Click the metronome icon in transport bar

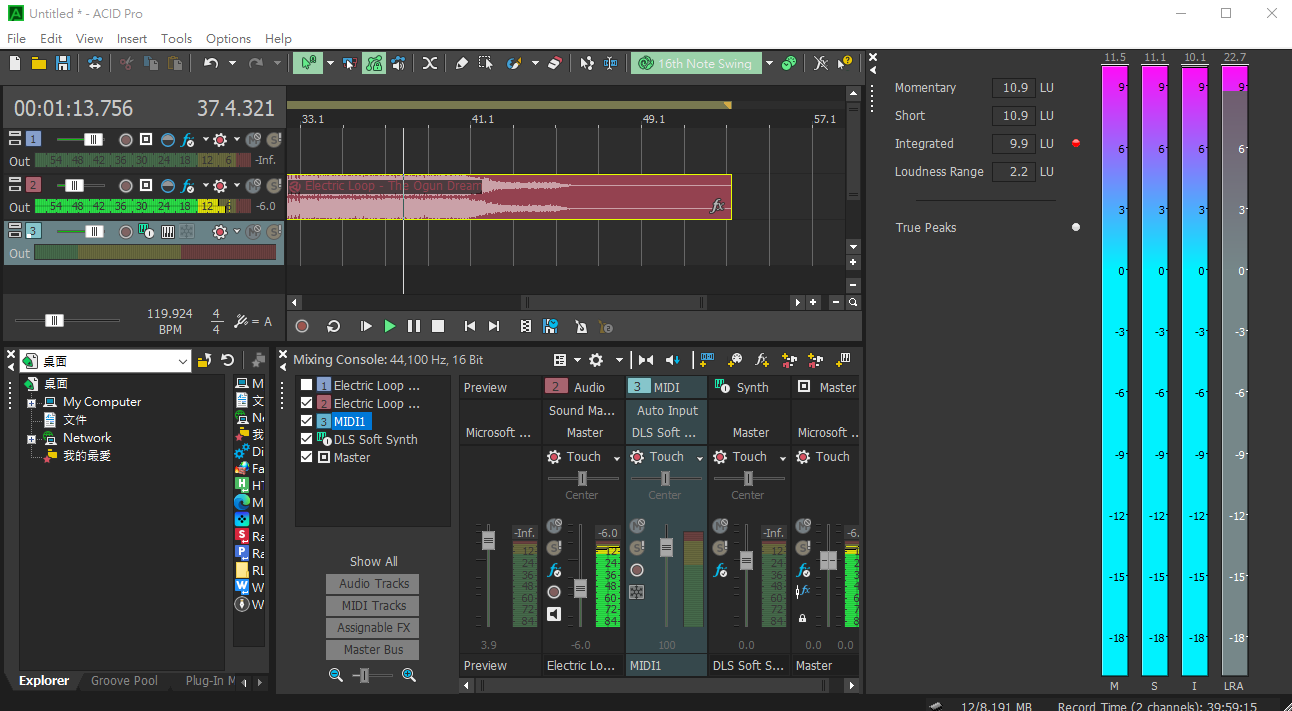tap(581, 326)
